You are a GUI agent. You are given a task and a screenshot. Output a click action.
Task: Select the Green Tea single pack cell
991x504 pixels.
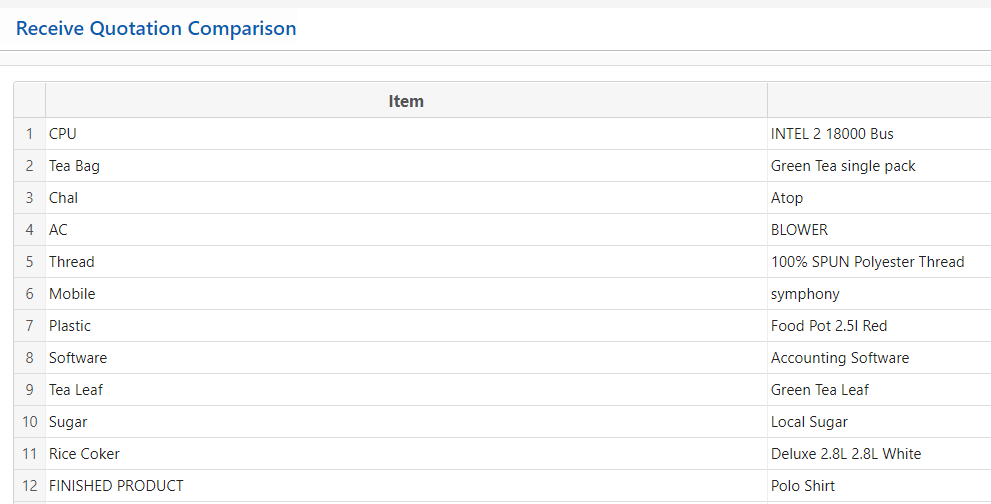[x=879, y=166]
